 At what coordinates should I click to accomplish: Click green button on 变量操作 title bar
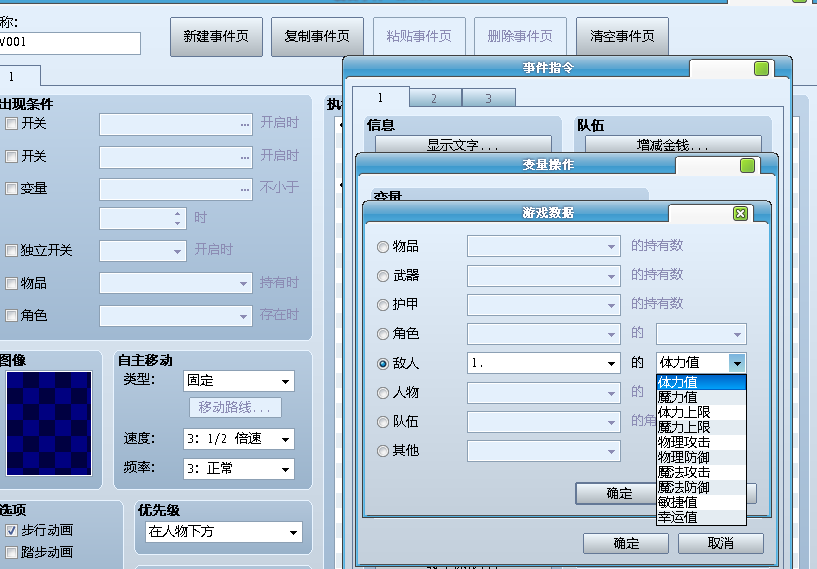pos(748,166)
